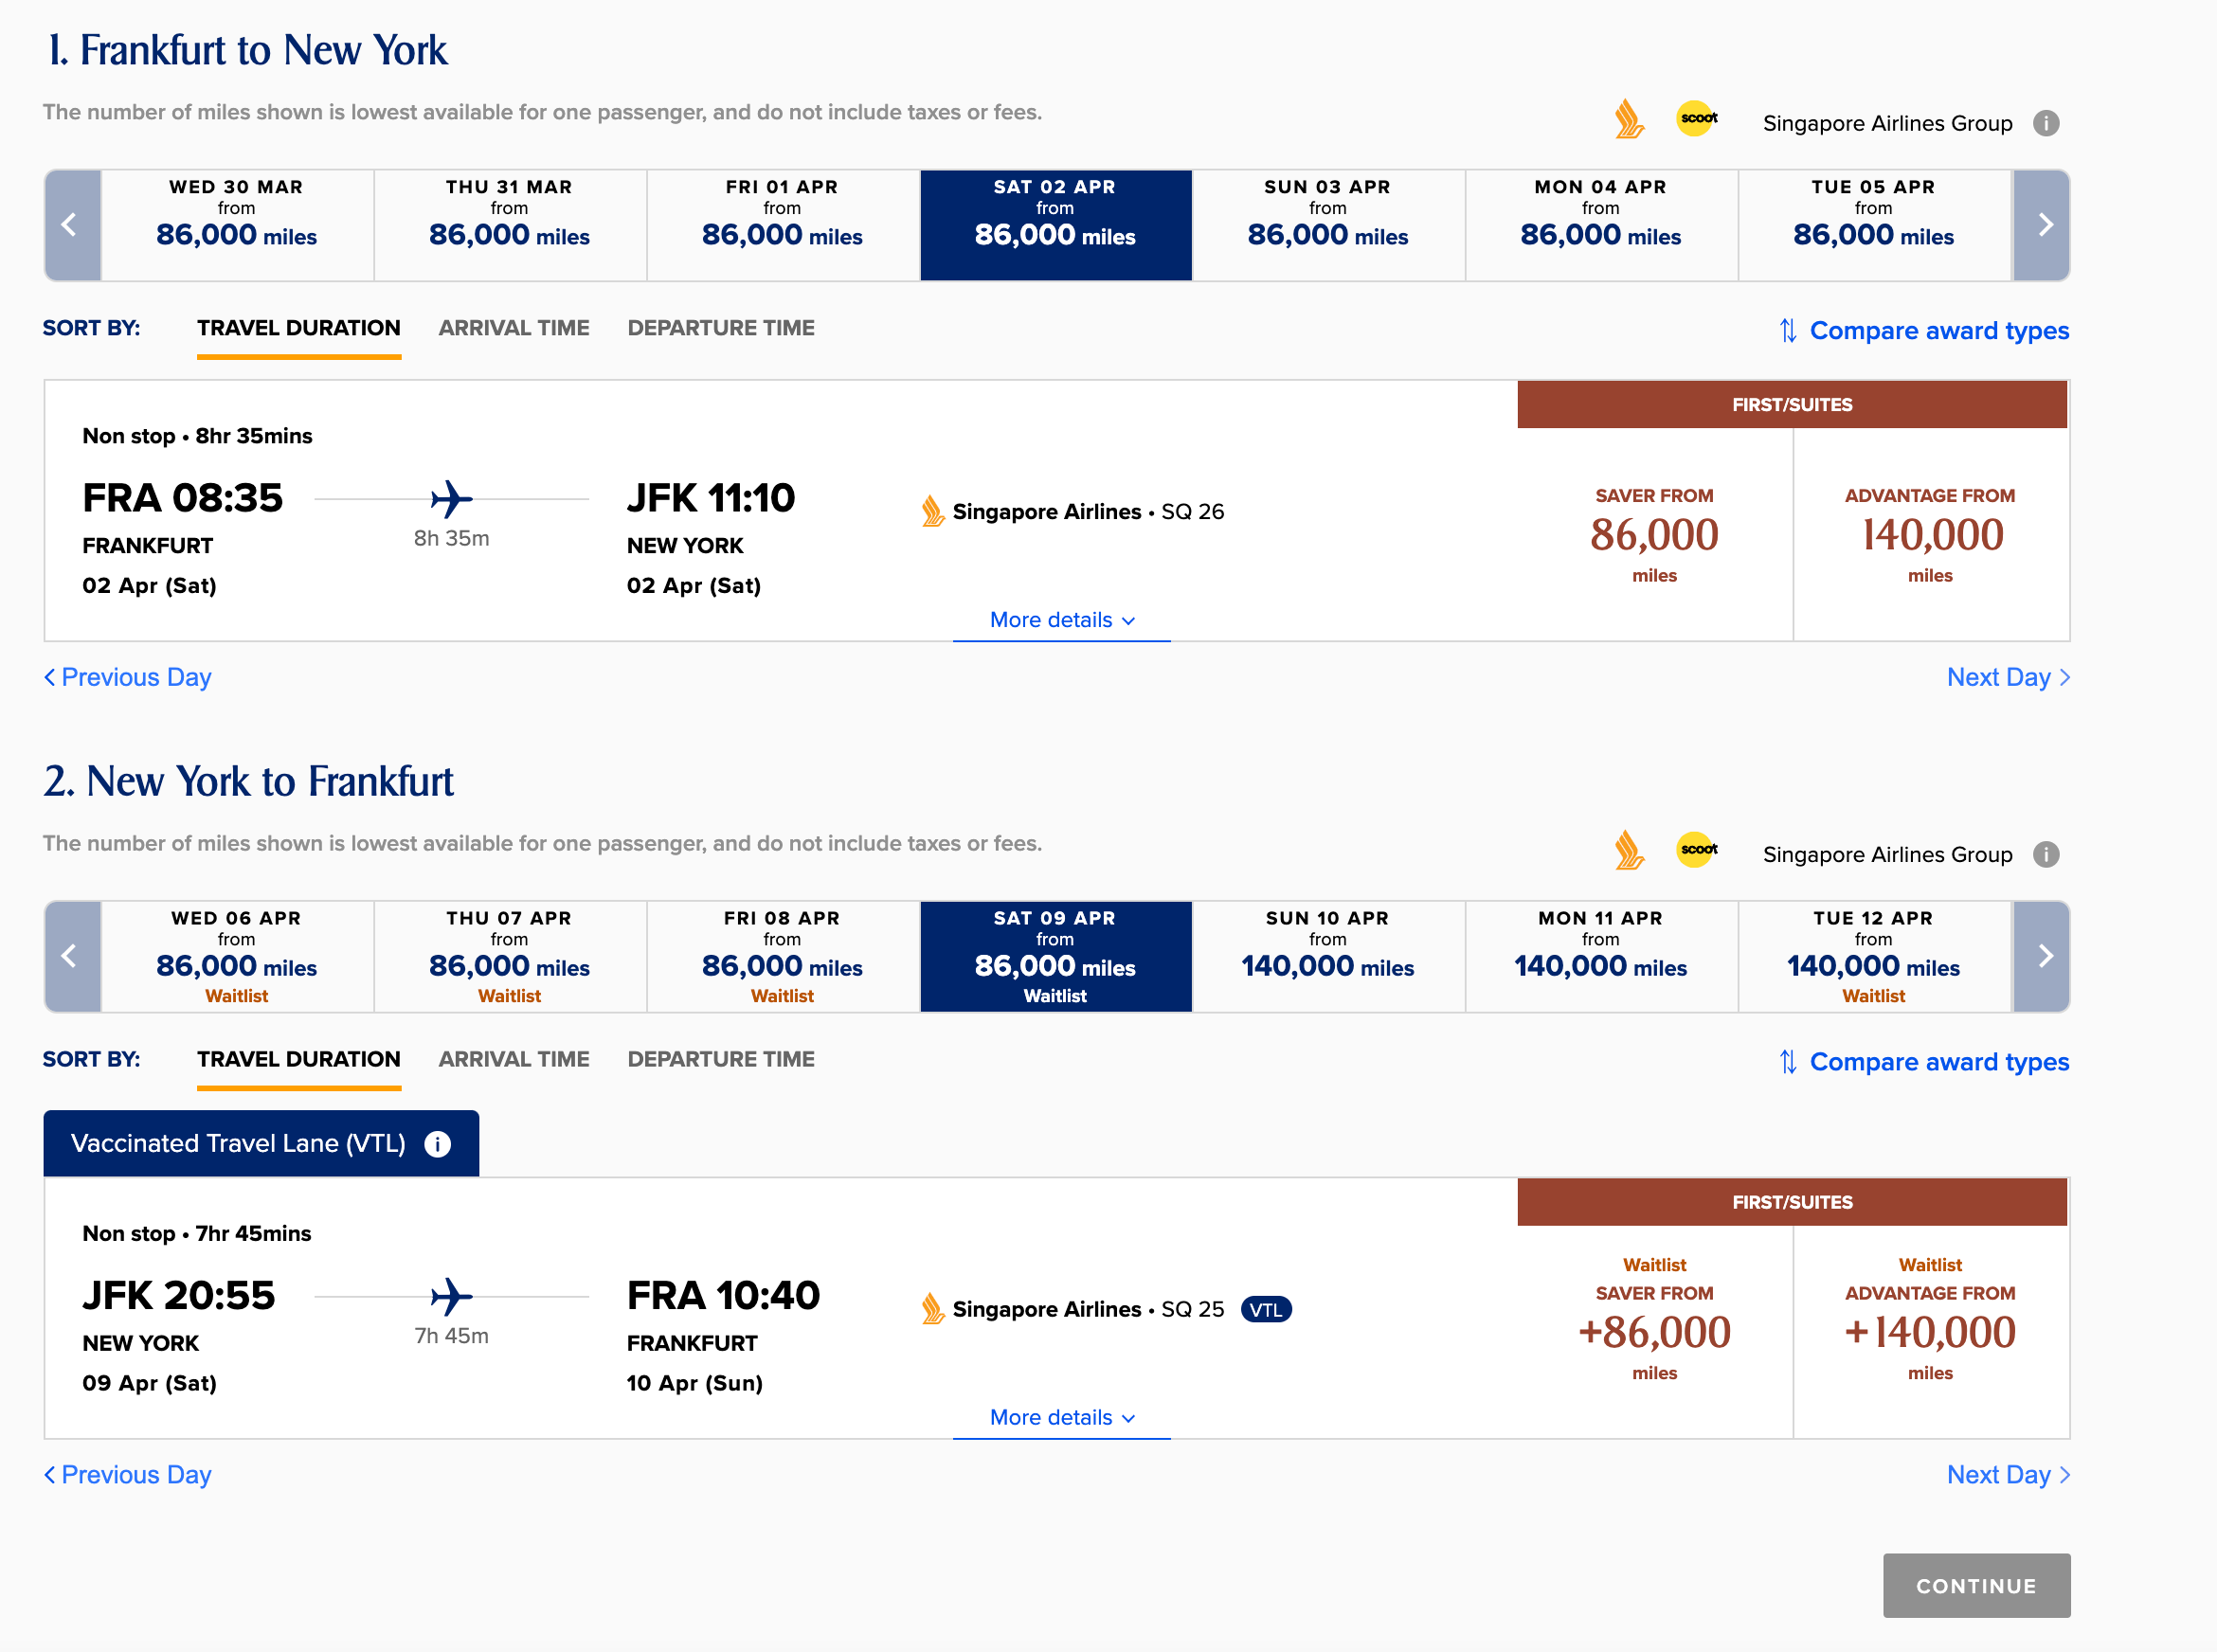
Task: Click Next Day link in return flight section
Action: tap(2004, 1475)
